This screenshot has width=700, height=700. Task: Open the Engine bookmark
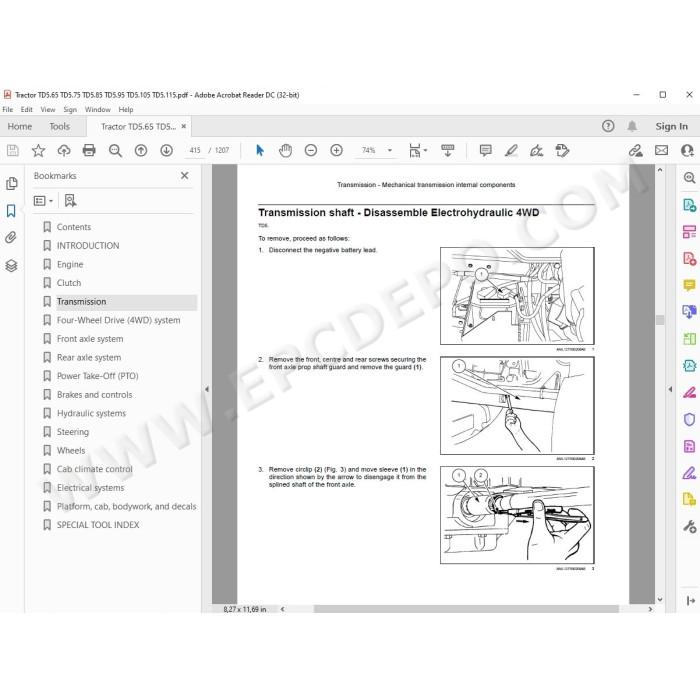(70, 264)
